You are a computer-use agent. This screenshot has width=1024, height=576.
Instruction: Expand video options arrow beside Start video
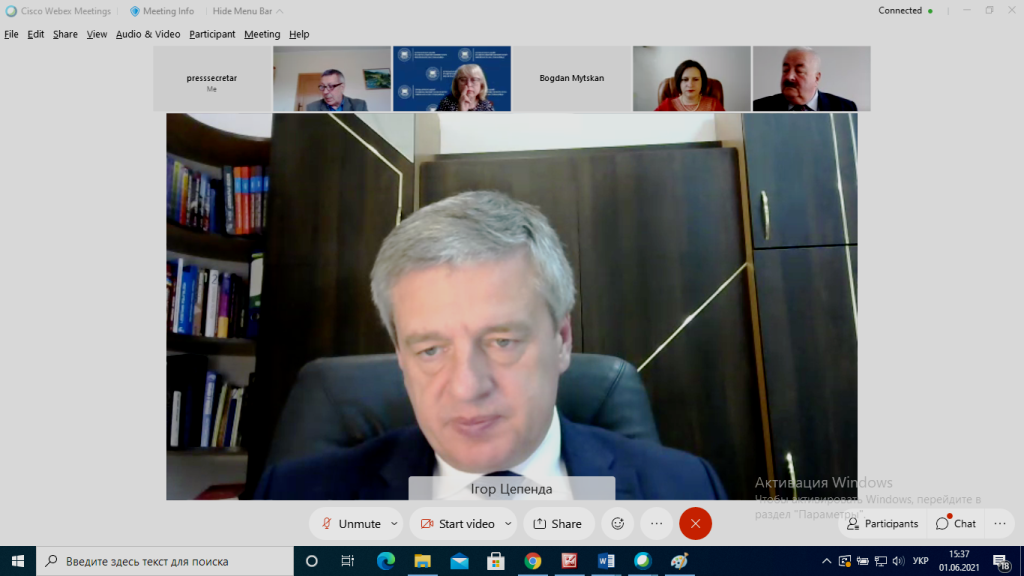(508, 523)
